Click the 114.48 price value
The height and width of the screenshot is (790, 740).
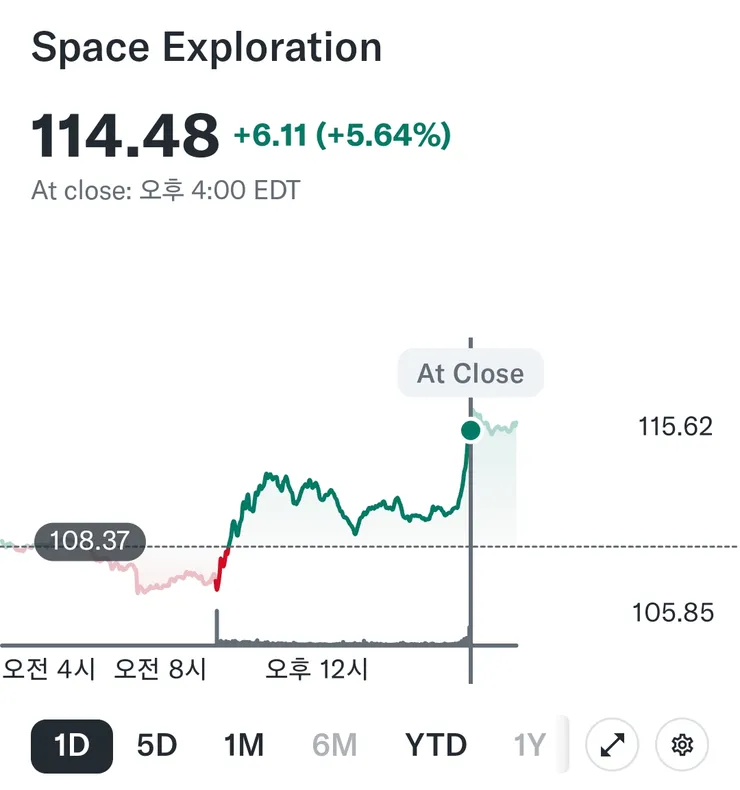pos(125,135)
